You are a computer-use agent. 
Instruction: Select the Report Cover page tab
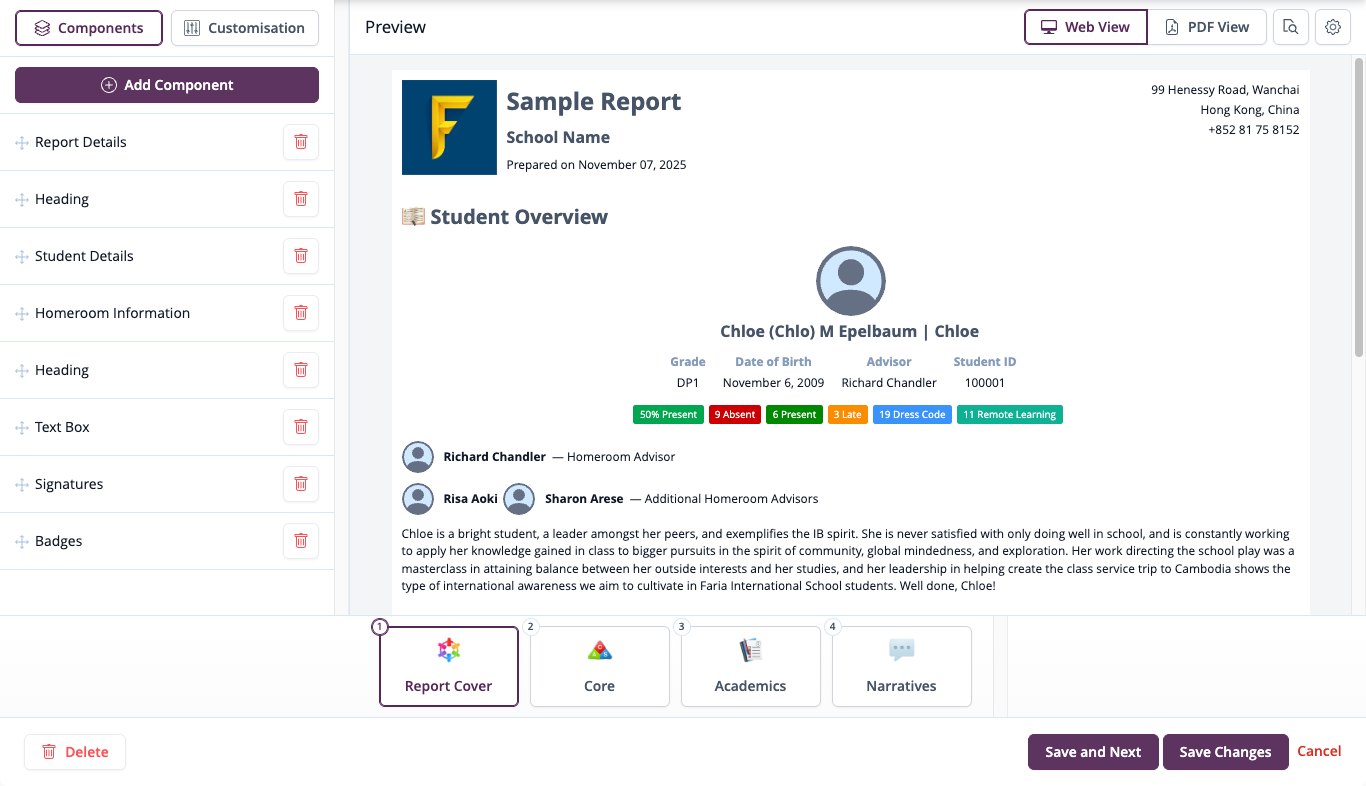[x=449, y=667]
